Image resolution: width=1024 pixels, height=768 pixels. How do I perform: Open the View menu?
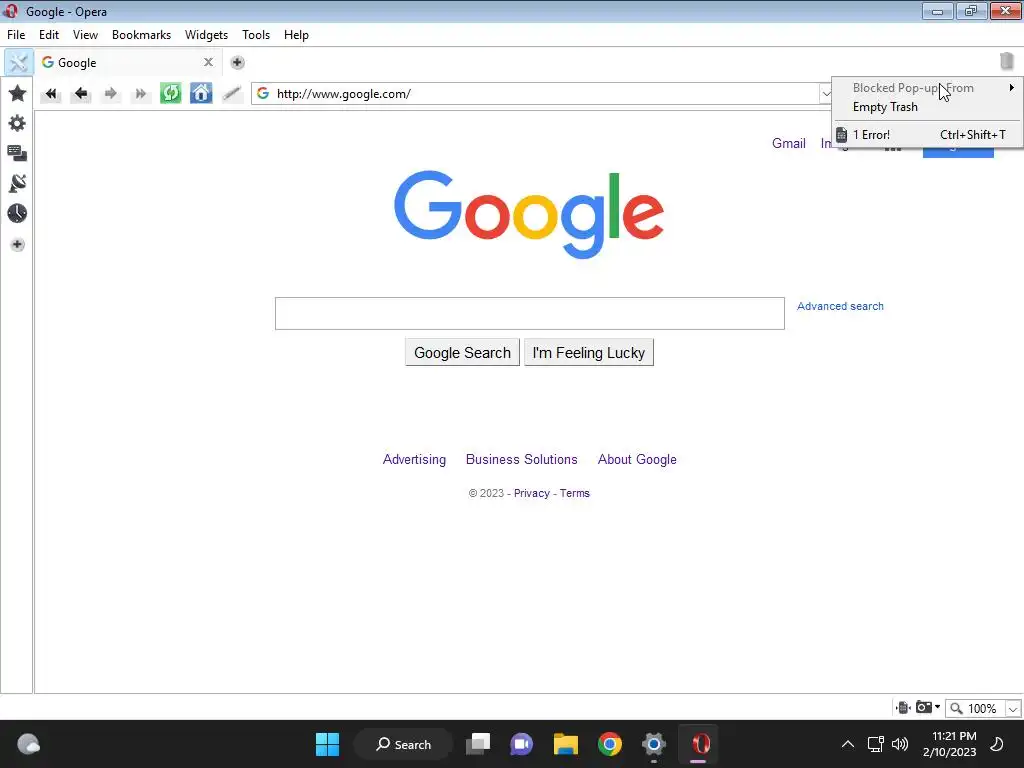click(x=86, y=35)
